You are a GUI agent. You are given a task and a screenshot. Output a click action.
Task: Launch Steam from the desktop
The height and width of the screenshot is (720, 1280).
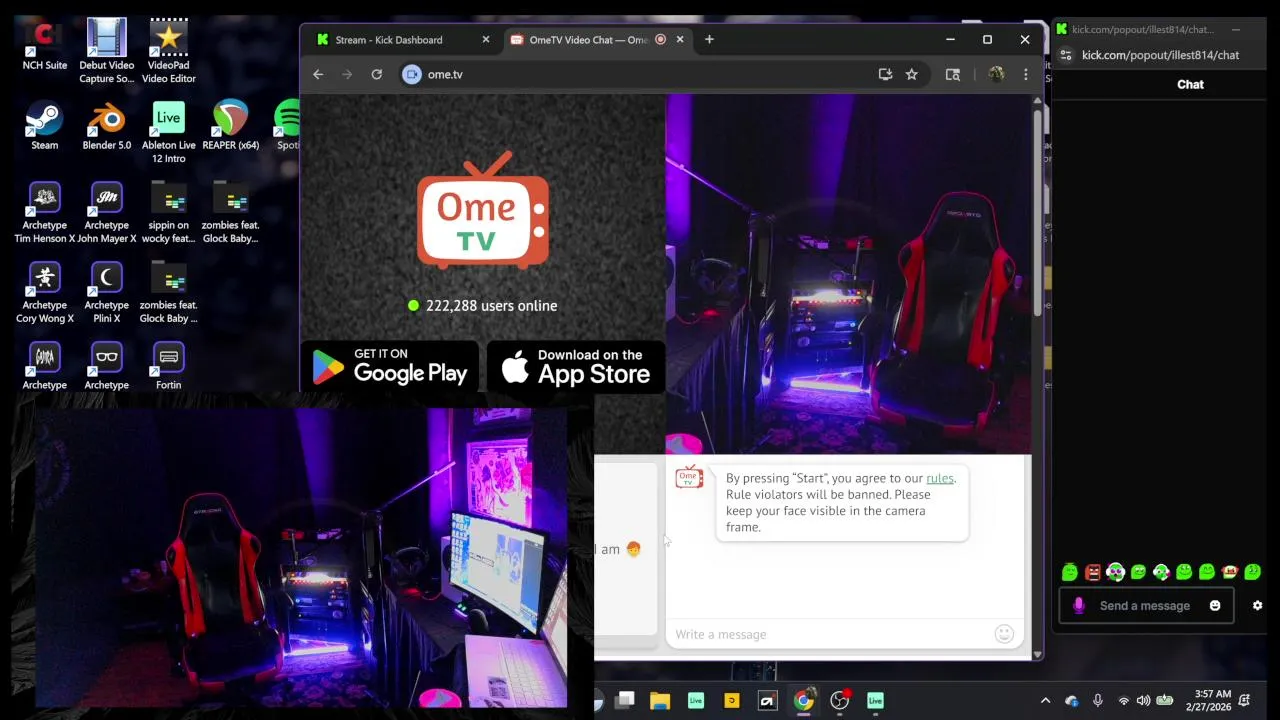coord(45,126)
